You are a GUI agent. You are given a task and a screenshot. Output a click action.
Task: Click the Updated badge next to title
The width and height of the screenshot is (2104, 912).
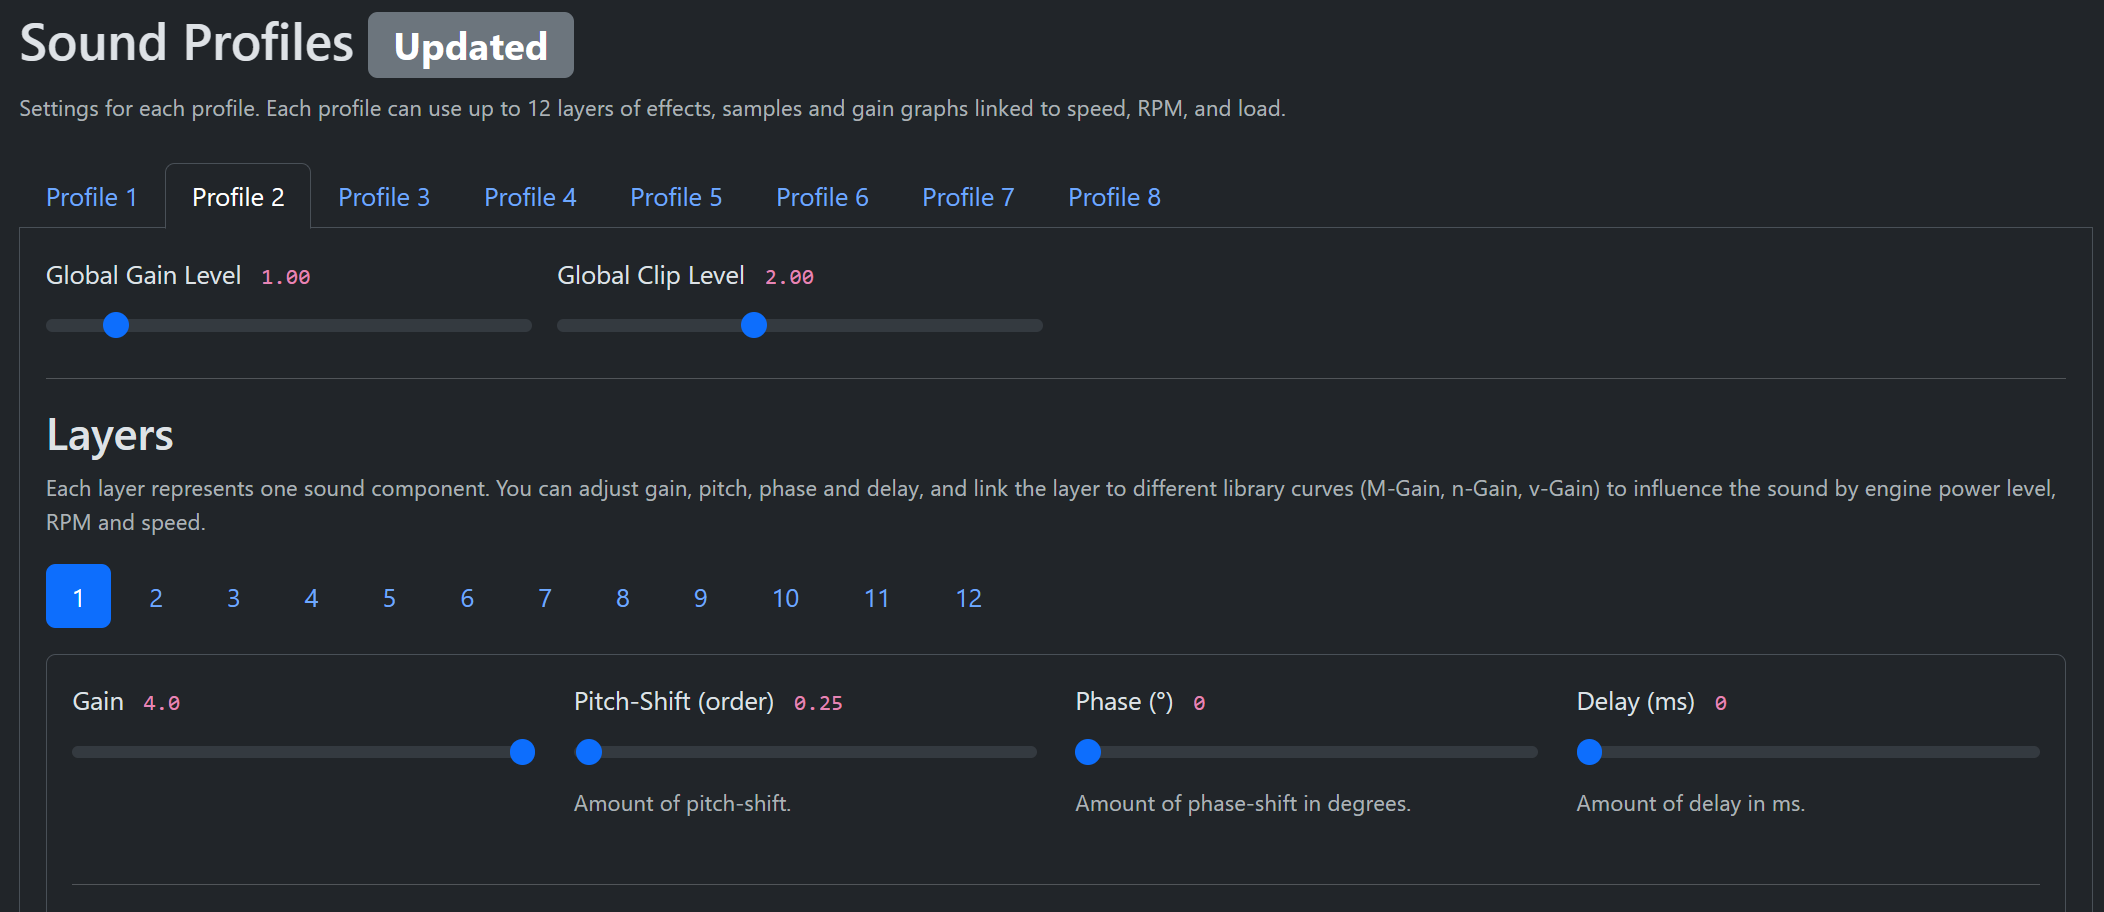[471, 46]
